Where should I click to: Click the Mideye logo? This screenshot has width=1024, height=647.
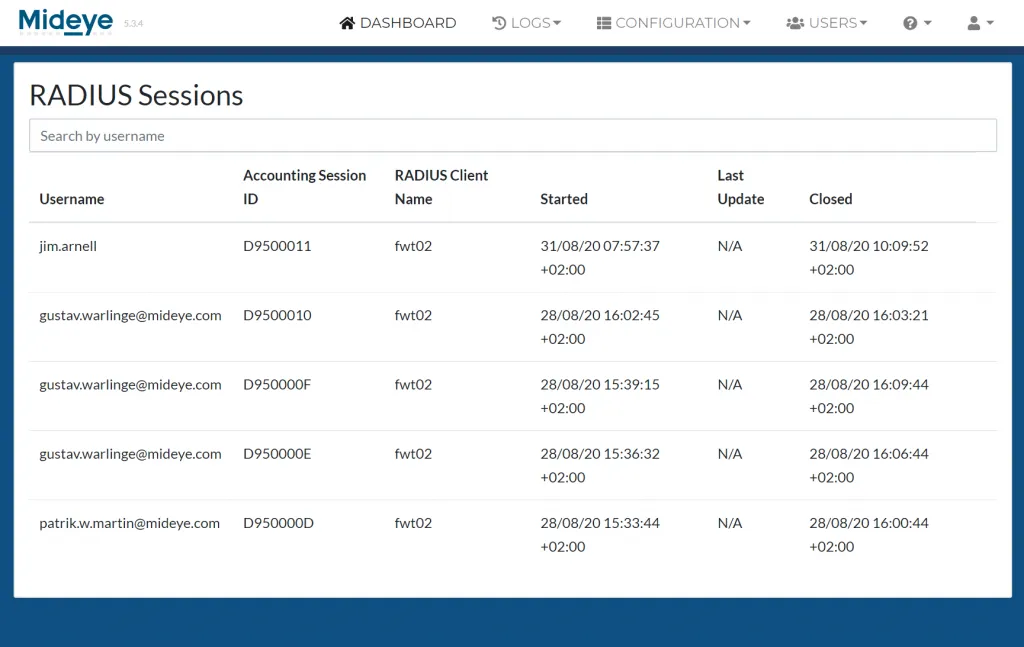tap(64, 20)
